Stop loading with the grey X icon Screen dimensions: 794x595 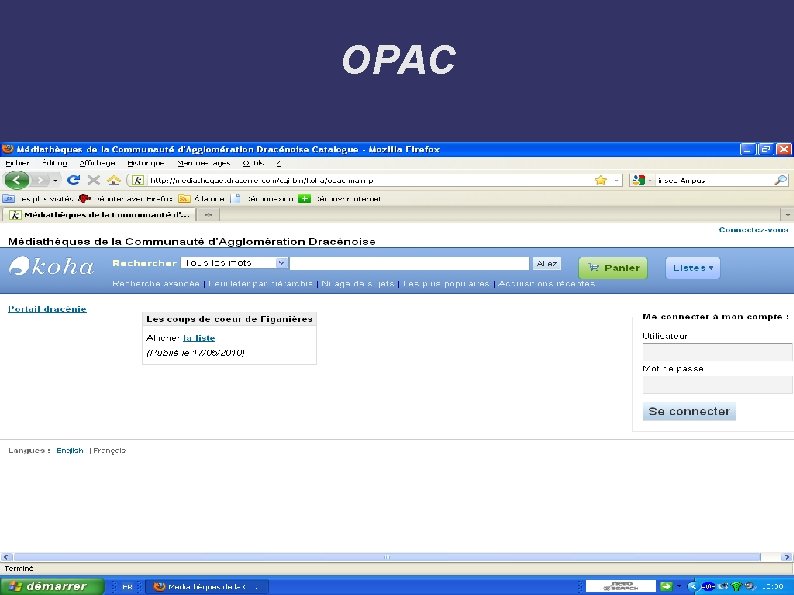pos(93,180)
